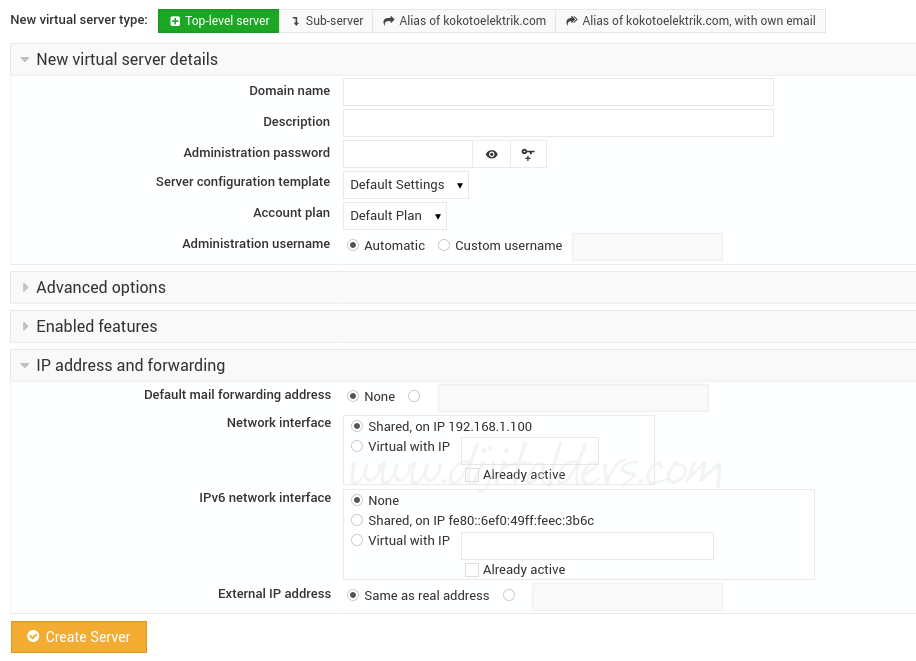Check Already active under IPv6 network interface

472,570
